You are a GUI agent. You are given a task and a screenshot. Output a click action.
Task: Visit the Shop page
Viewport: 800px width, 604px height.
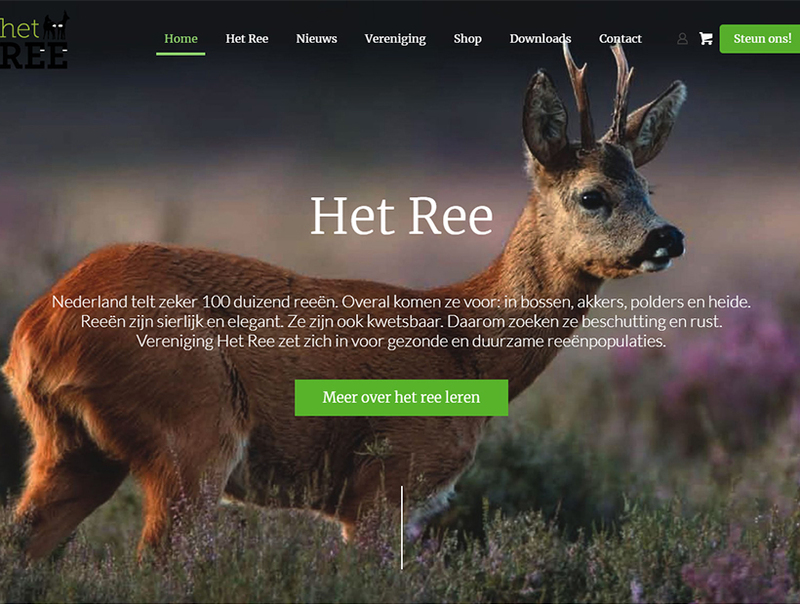click(467, 39)
